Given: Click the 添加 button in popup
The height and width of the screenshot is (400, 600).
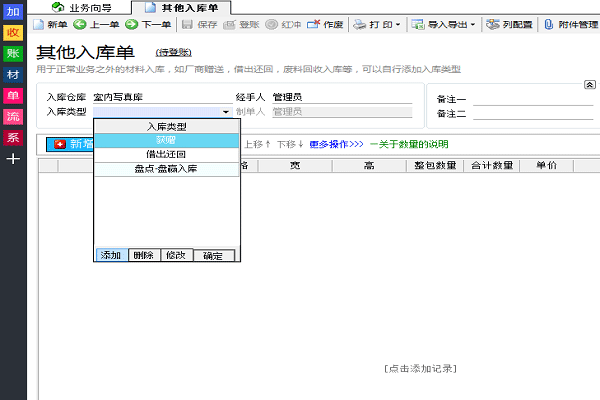Looking at the screenshot, I should 111,255.
